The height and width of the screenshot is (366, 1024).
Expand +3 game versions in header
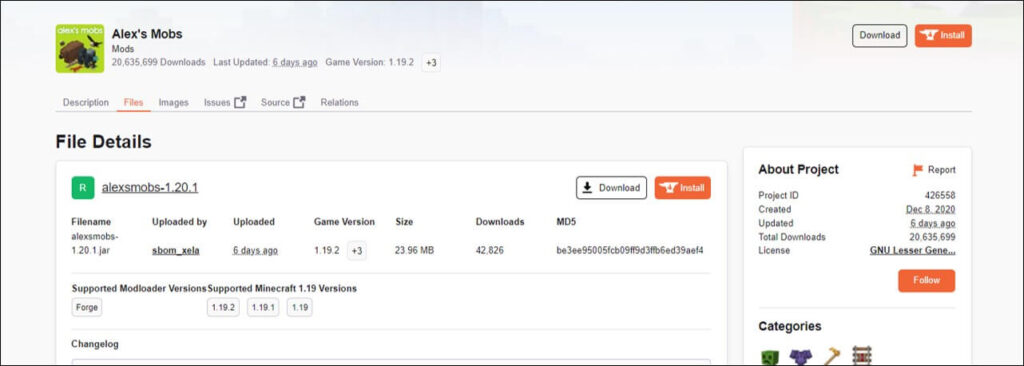(x=430, y=63)
